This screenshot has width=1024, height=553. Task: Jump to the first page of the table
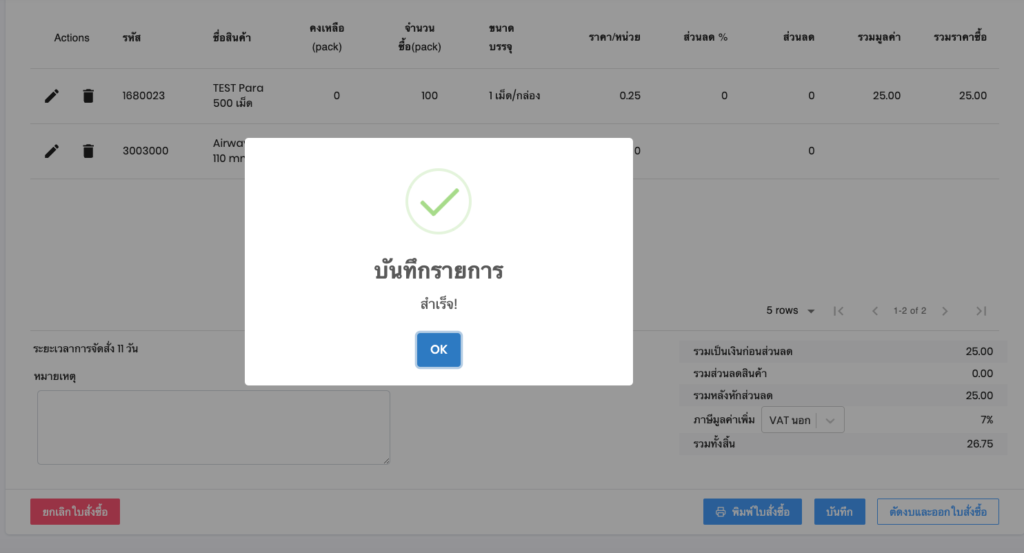839,311
